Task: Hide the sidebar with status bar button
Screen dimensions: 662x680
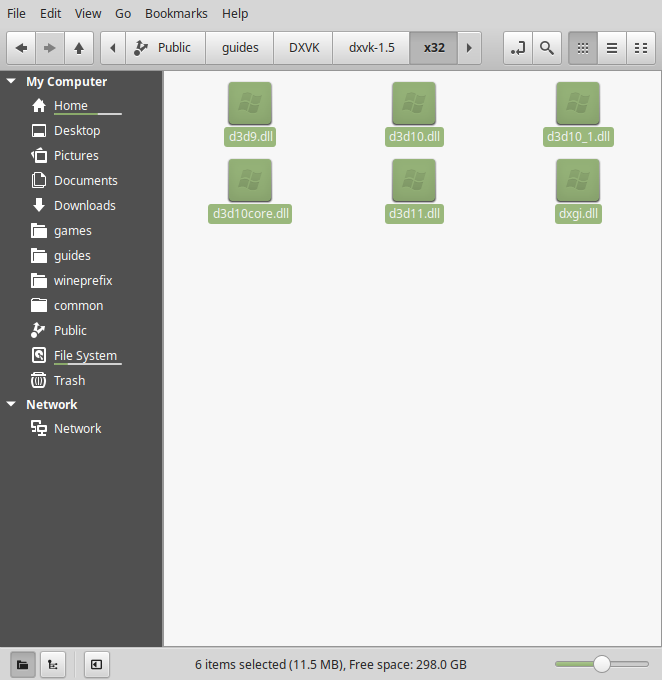Action: [96, 664]
